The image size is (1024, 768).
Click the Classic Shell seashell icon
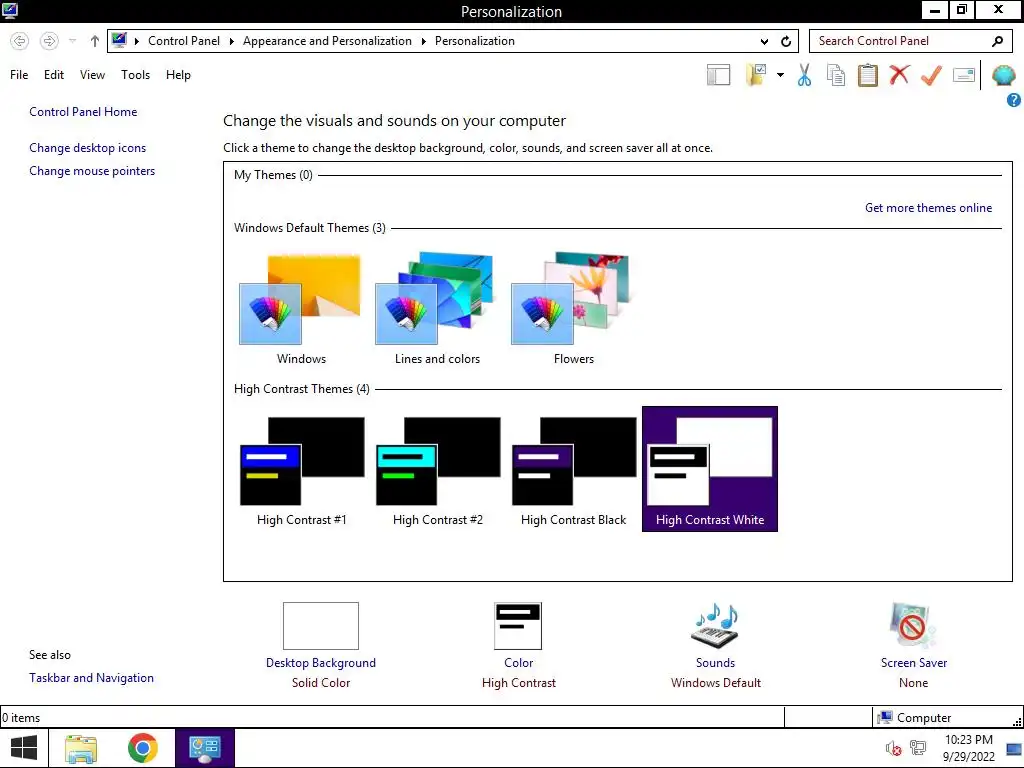[1004, 76]
